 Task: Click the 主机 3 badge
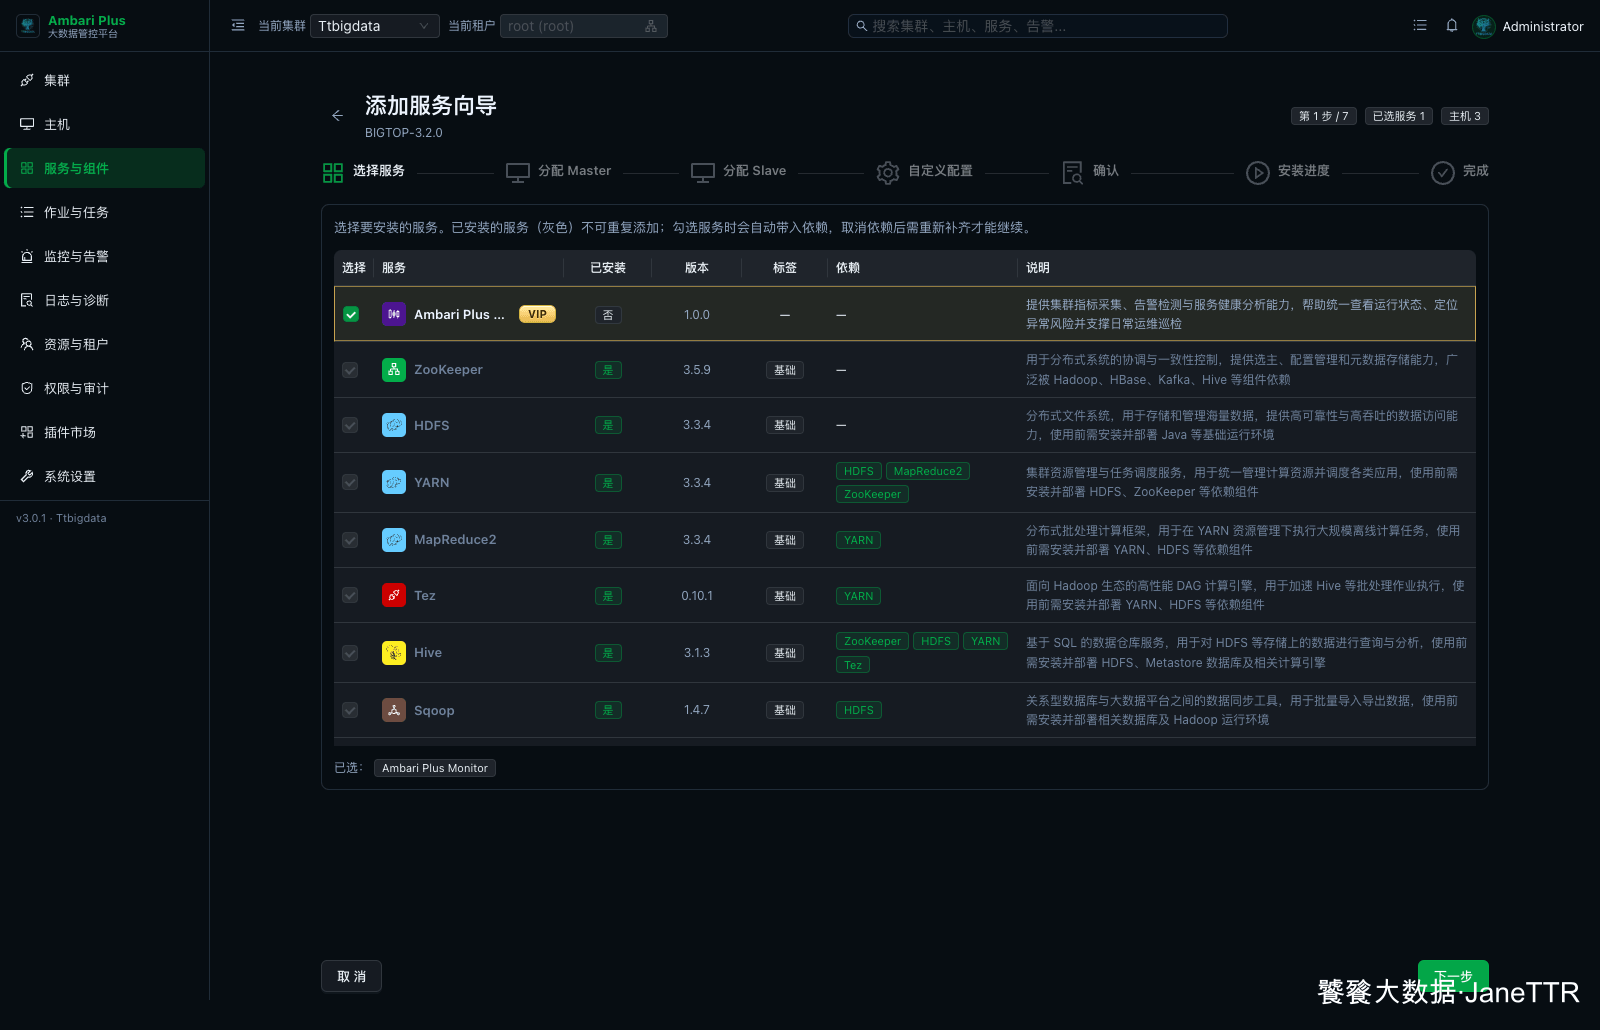(x=1465, y=116)
